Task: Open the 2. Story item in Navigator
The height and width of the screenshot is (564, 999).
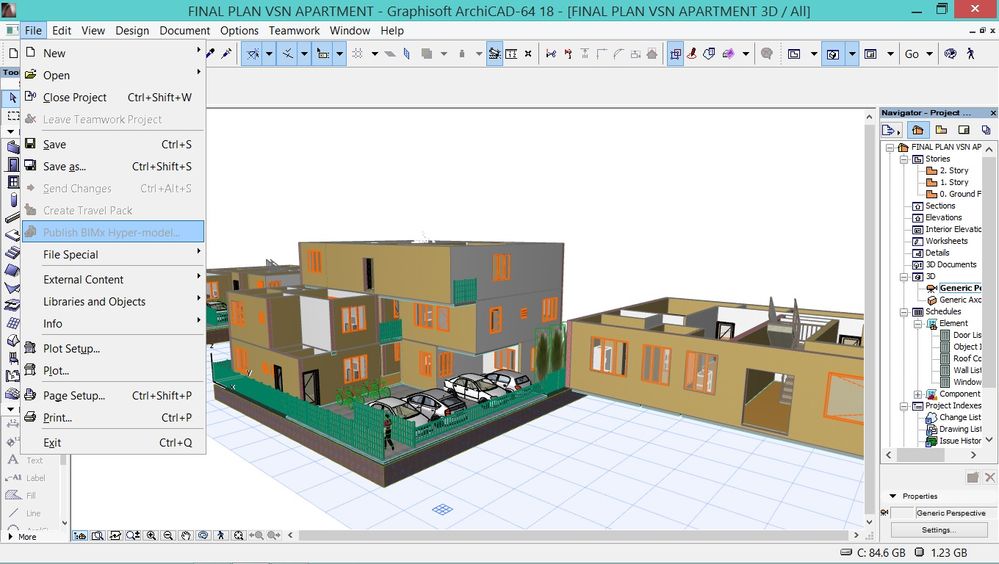Action: [x=953, y=171]
